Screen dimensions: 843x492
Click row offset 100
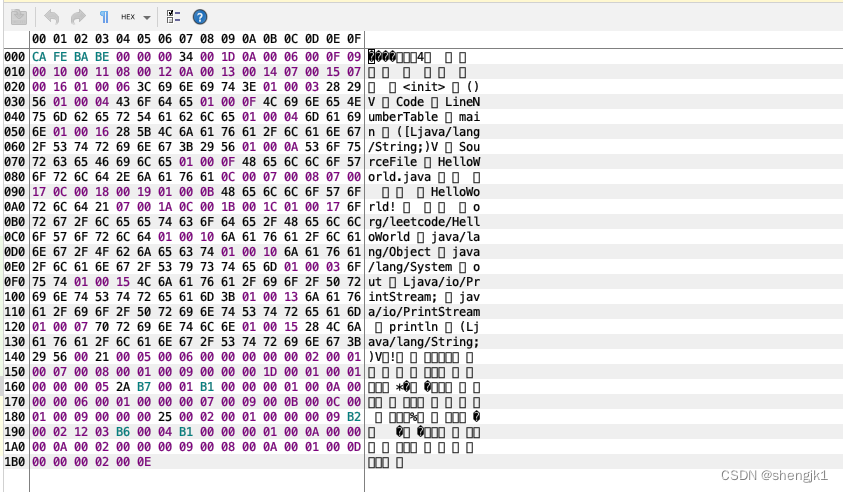pos(15,297)
